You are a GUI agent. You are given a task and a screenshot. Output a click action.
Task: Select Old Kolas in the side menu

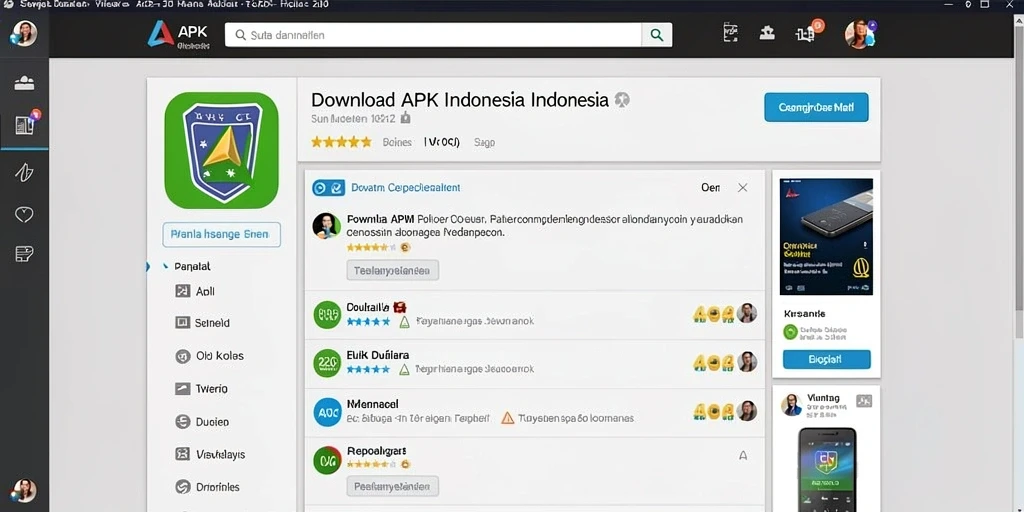(210, 356)
